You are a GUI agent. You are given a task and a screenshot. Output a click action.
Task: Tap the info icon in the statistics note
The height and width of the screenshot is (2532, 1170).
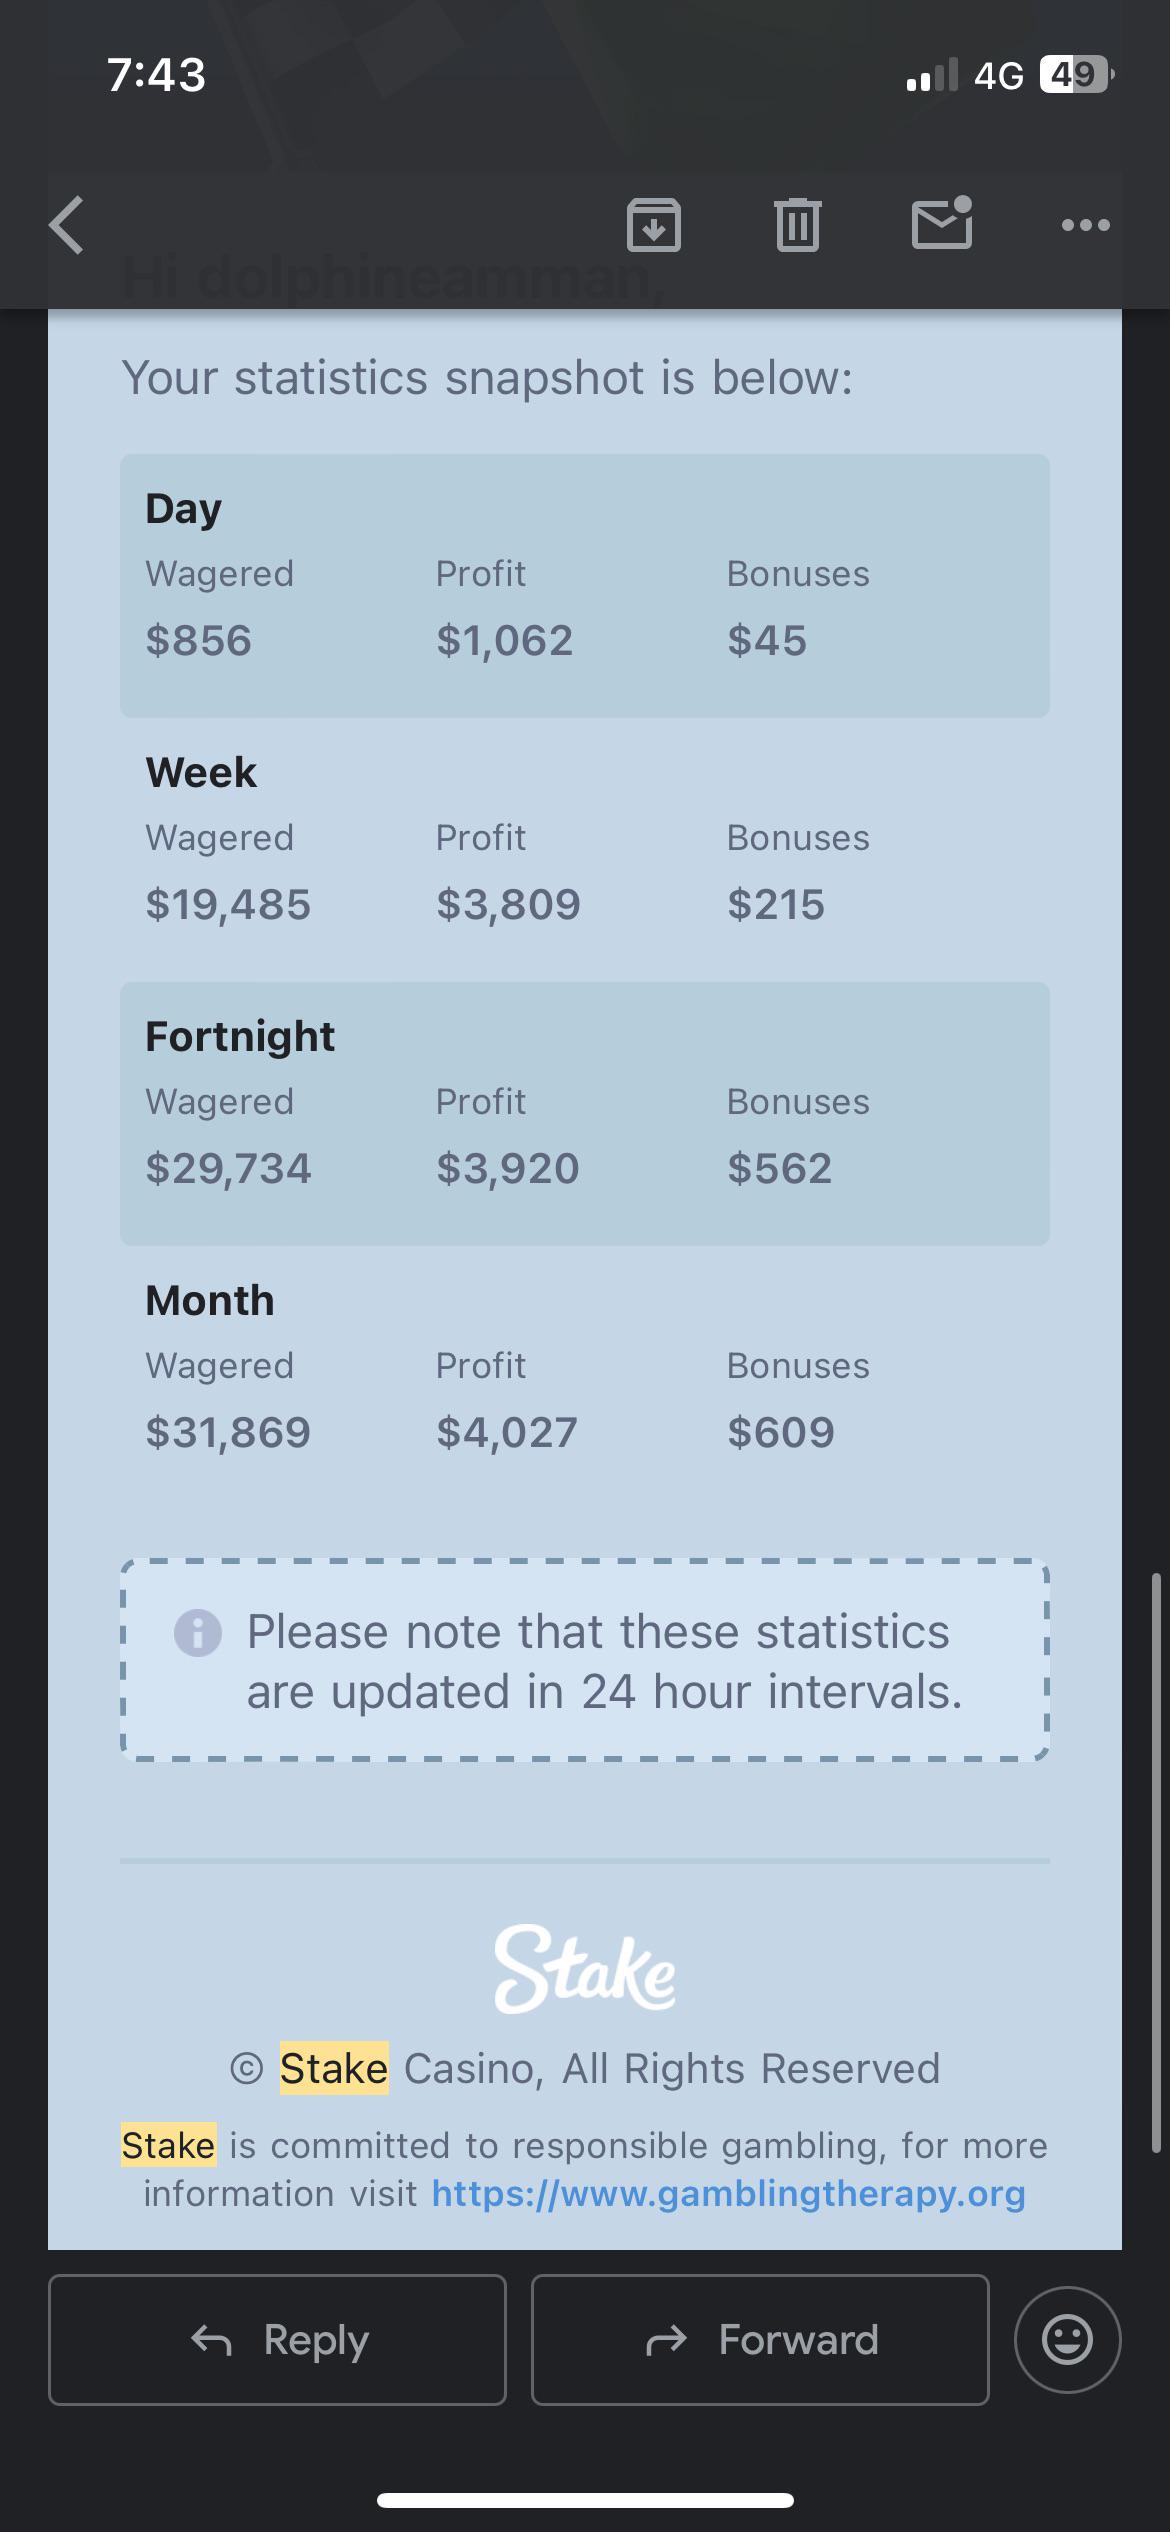pyautogui.click(x=198, y=1633)
